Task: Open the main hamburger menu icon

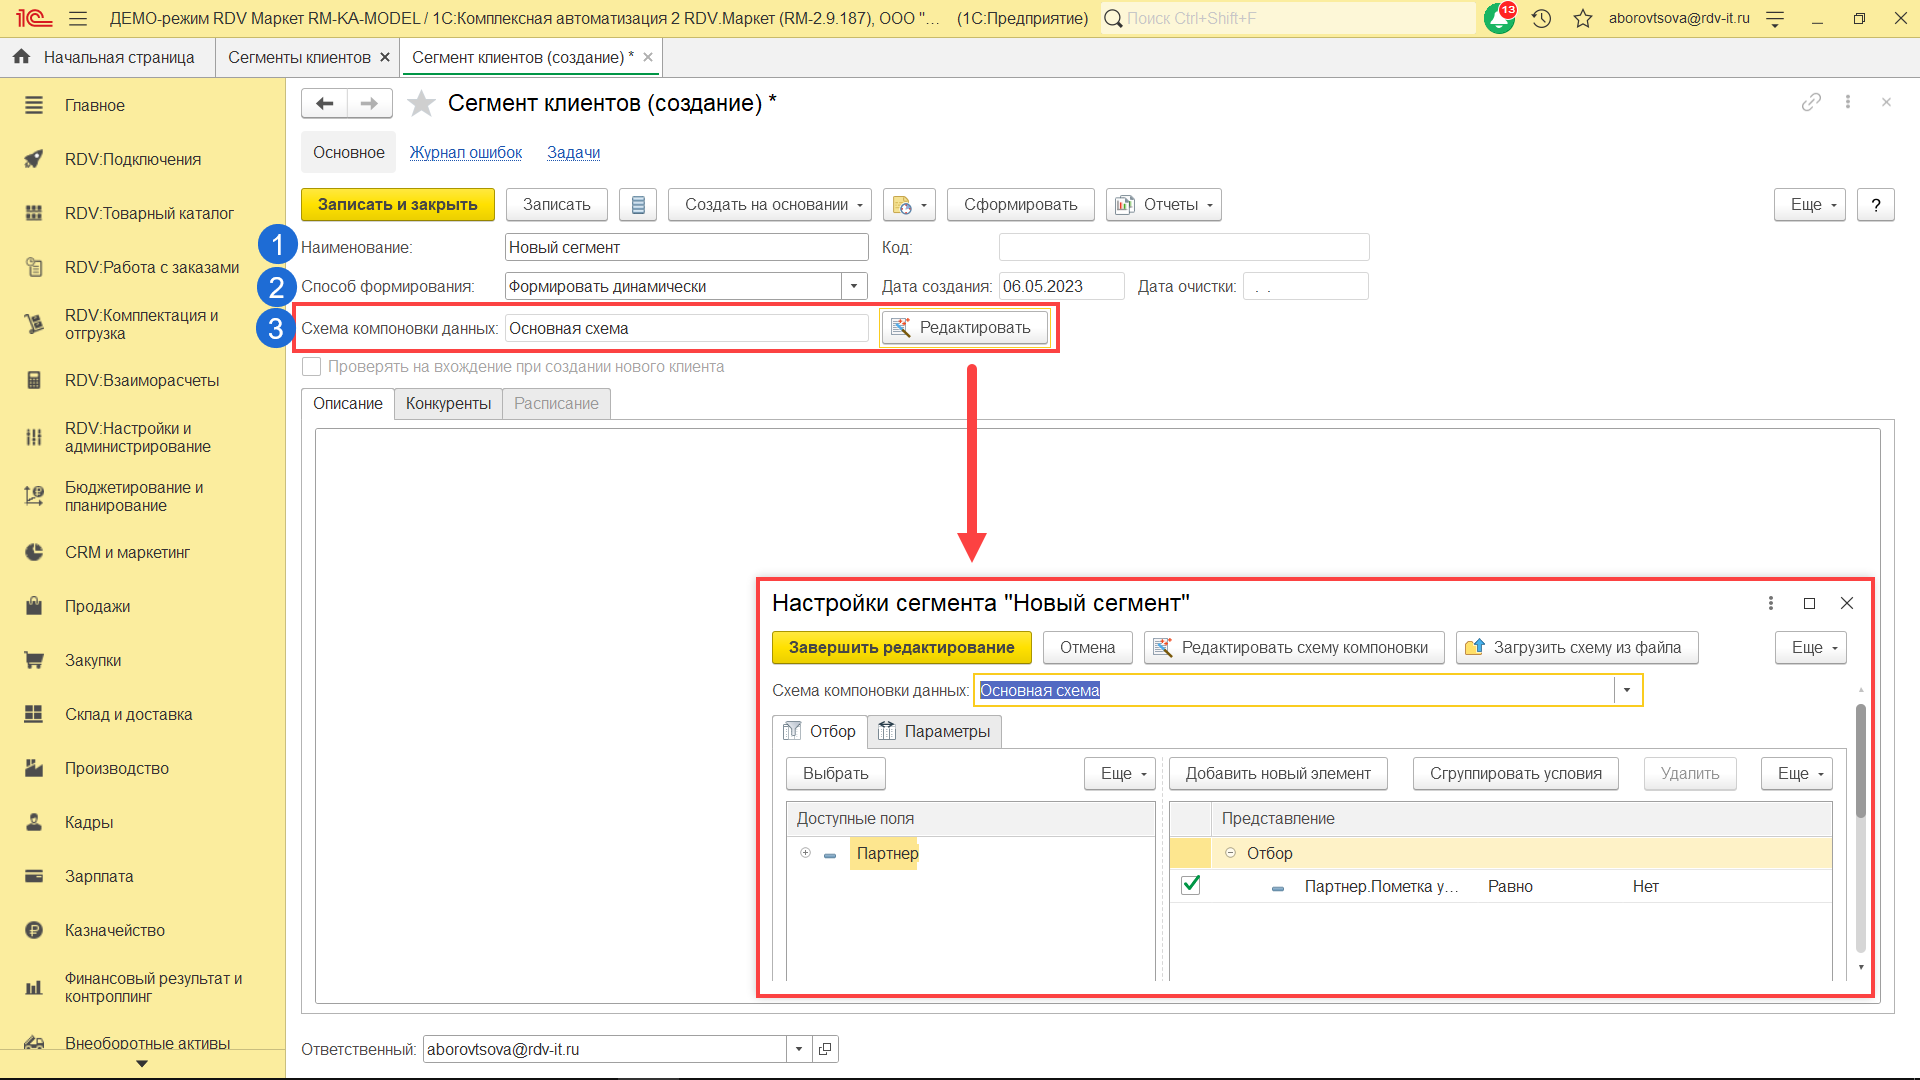Action: pyautogui.click(x=78, y=18)
